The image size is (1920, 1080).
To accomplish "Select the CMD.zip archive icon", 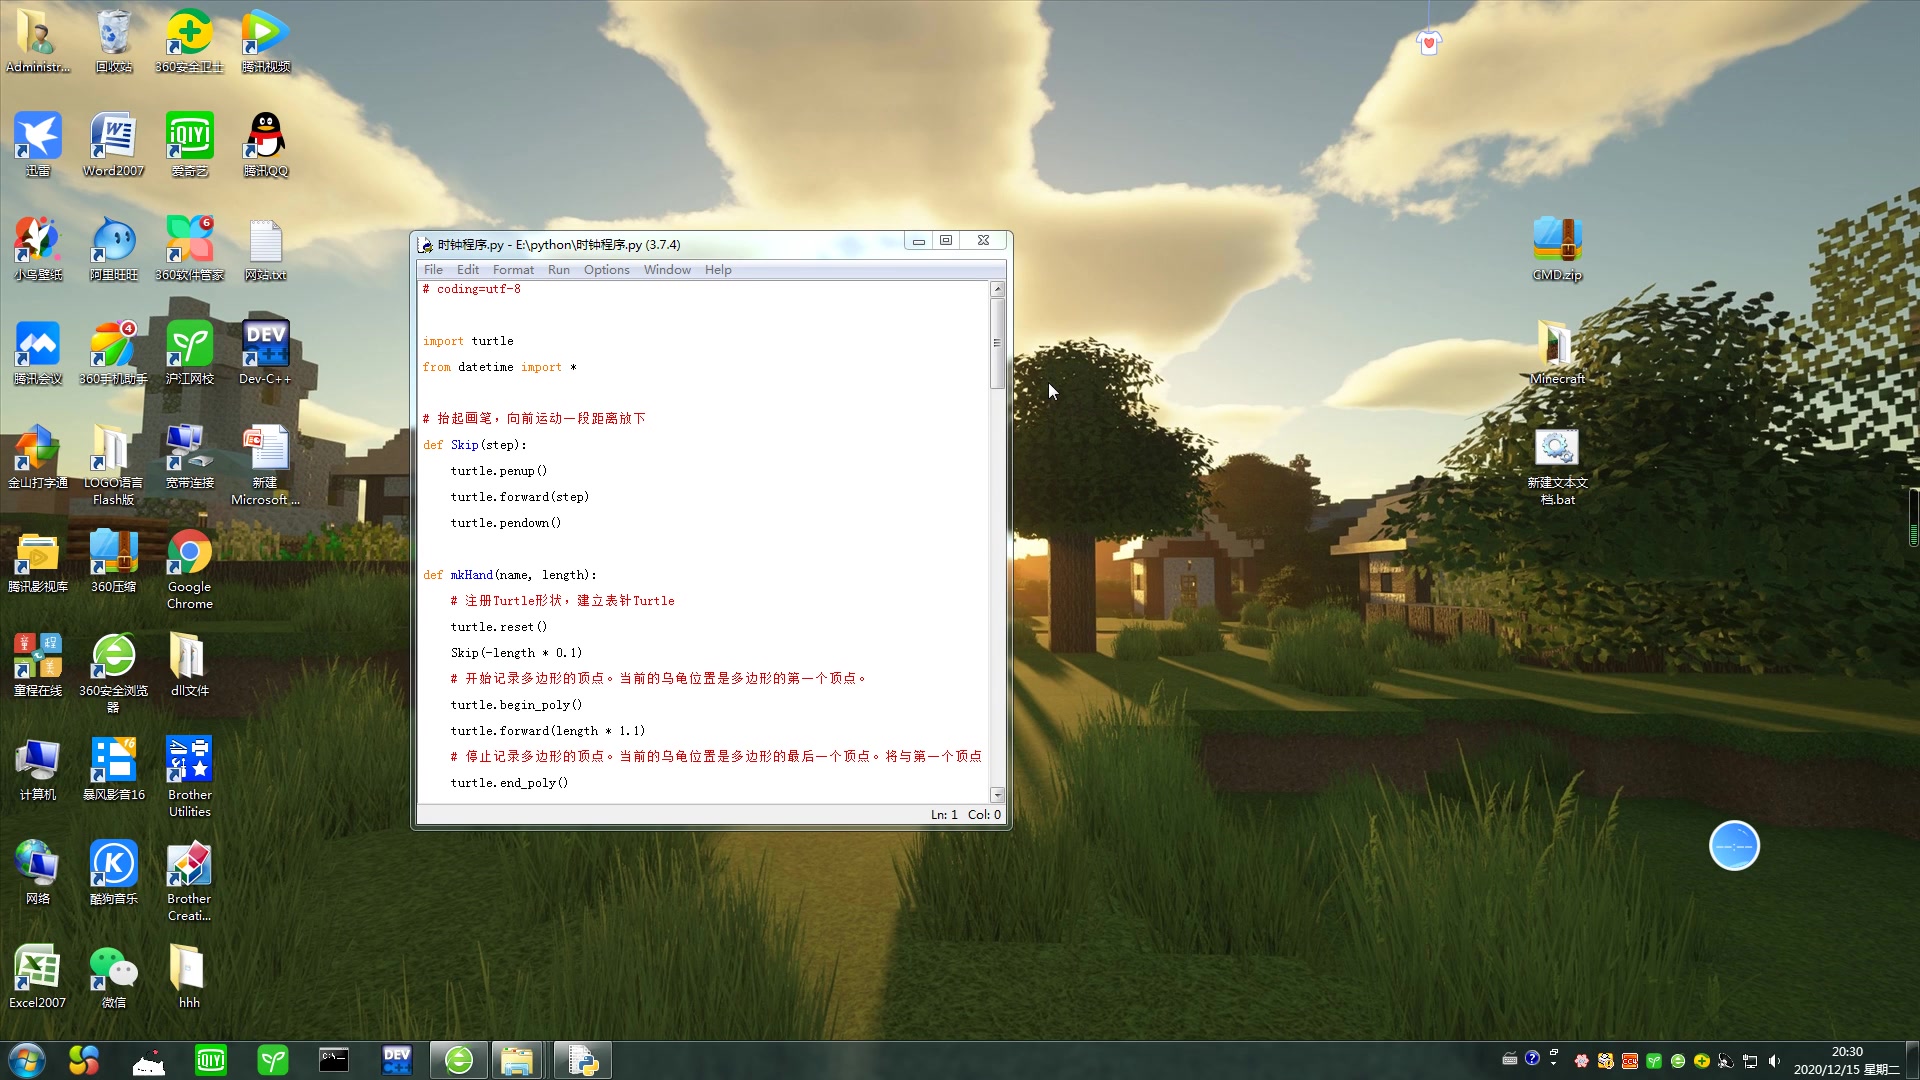I will click(1556, 241).
